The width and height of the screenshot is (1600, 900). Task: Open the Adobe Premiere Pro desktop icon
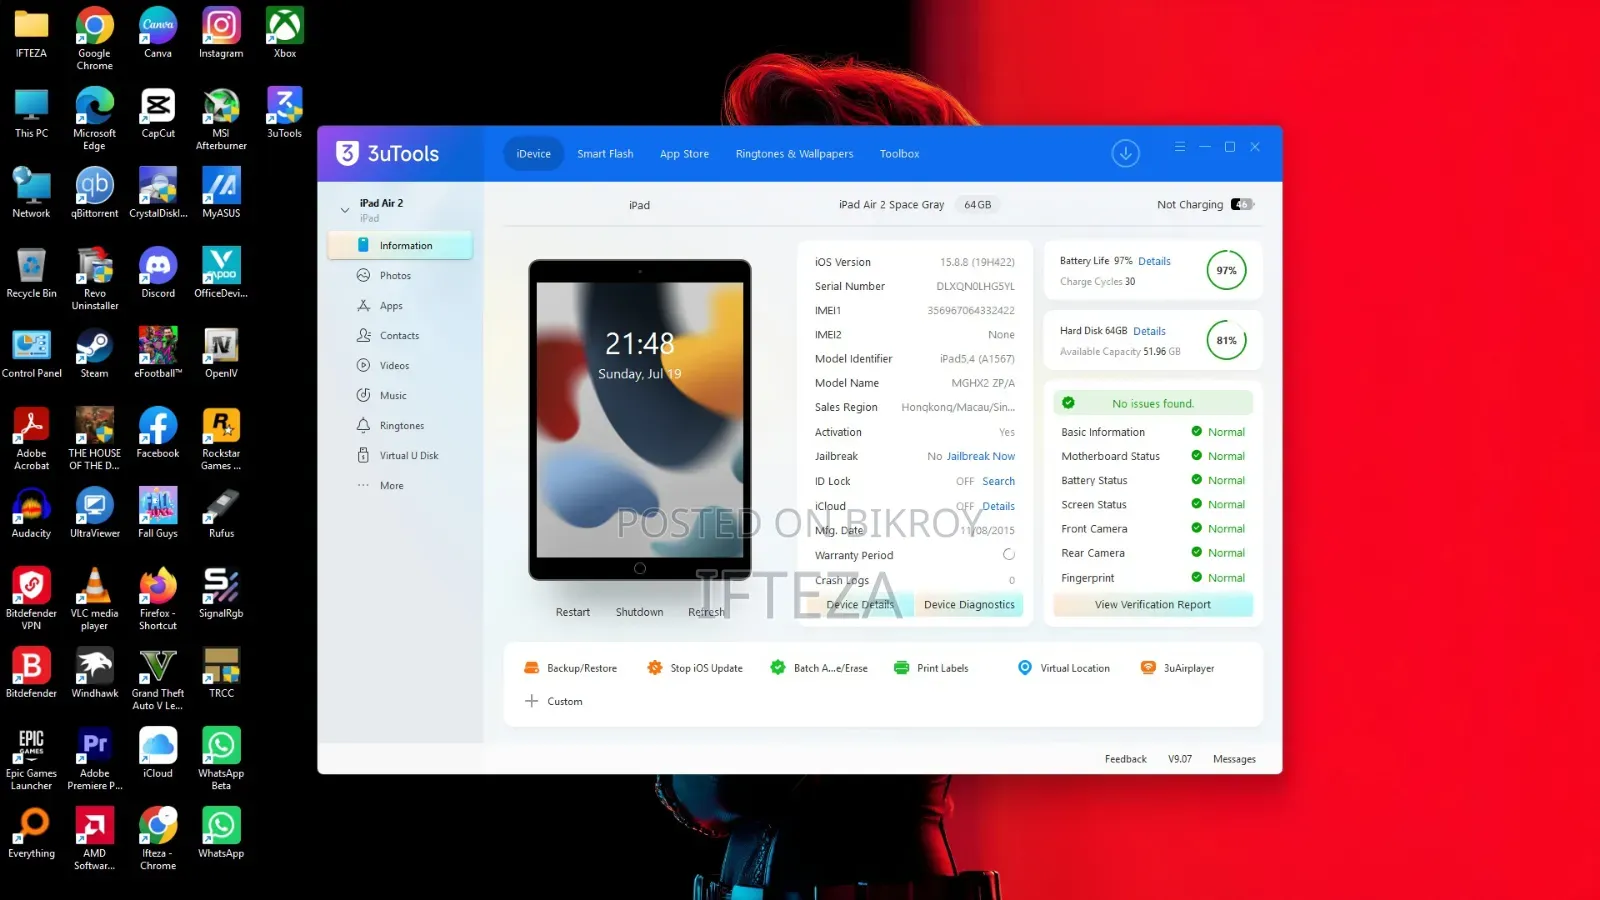click(94, 759)
